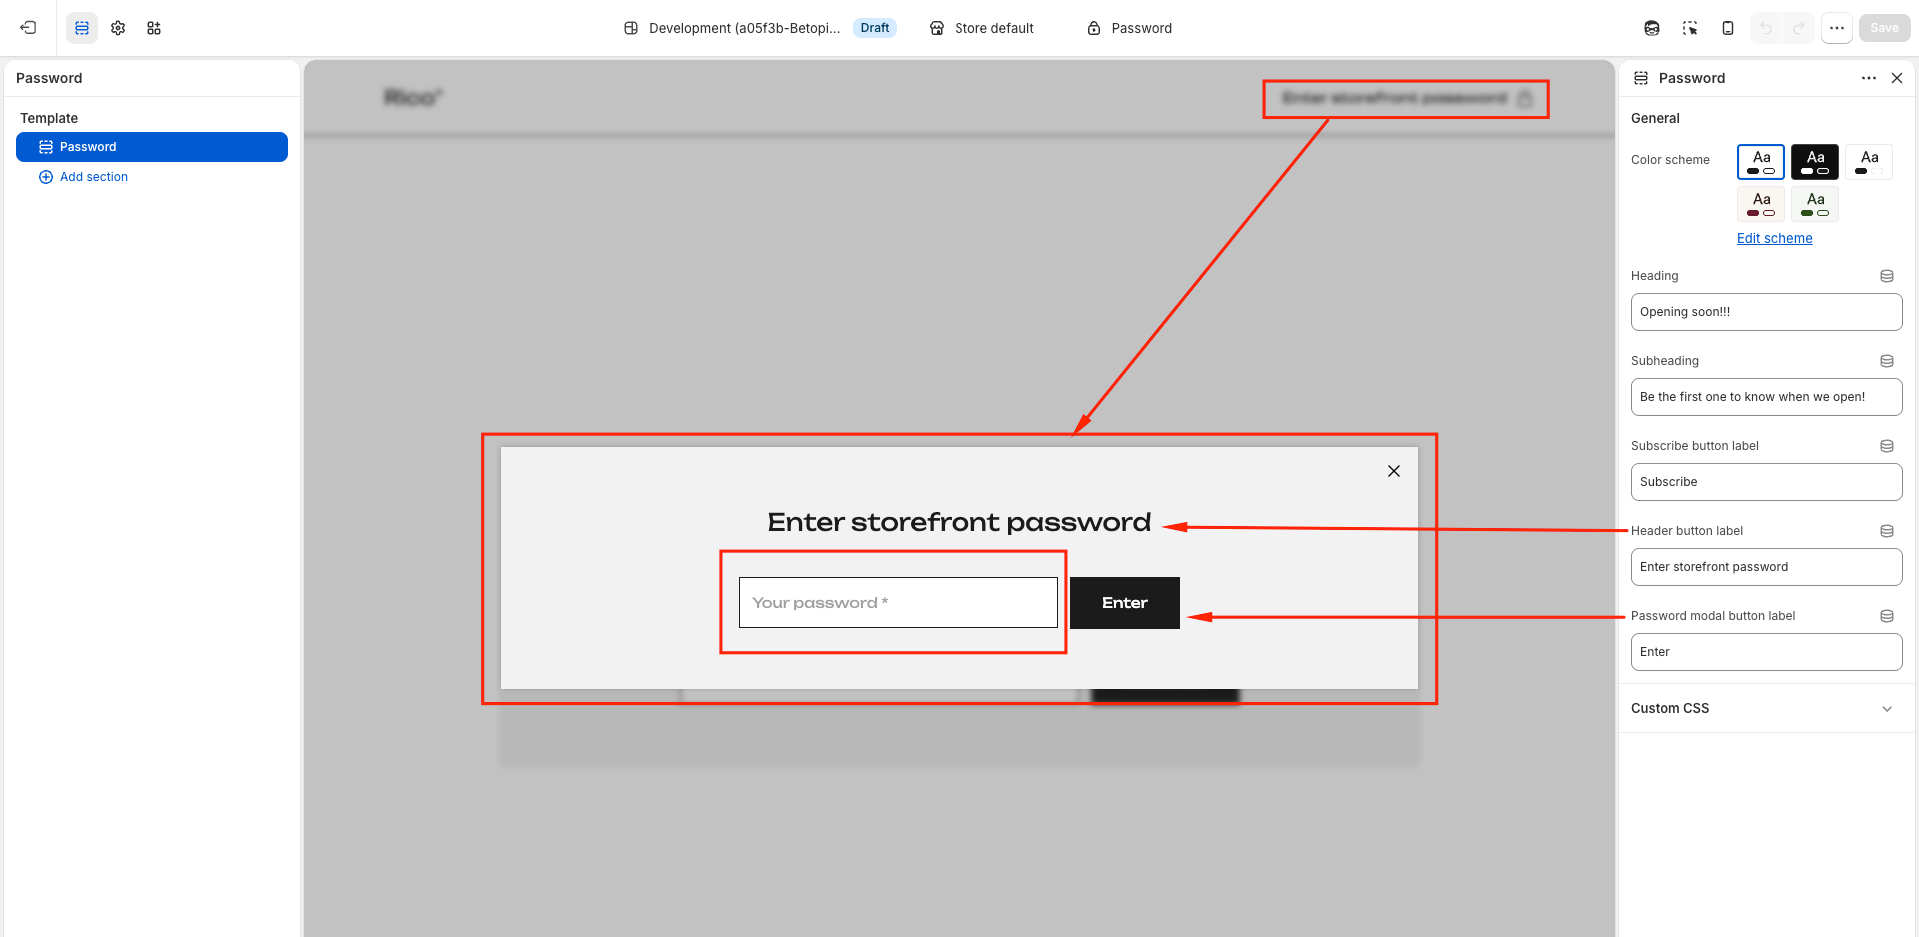Click the Your password input in preview
1919x937 pixels.
point(898,602)
